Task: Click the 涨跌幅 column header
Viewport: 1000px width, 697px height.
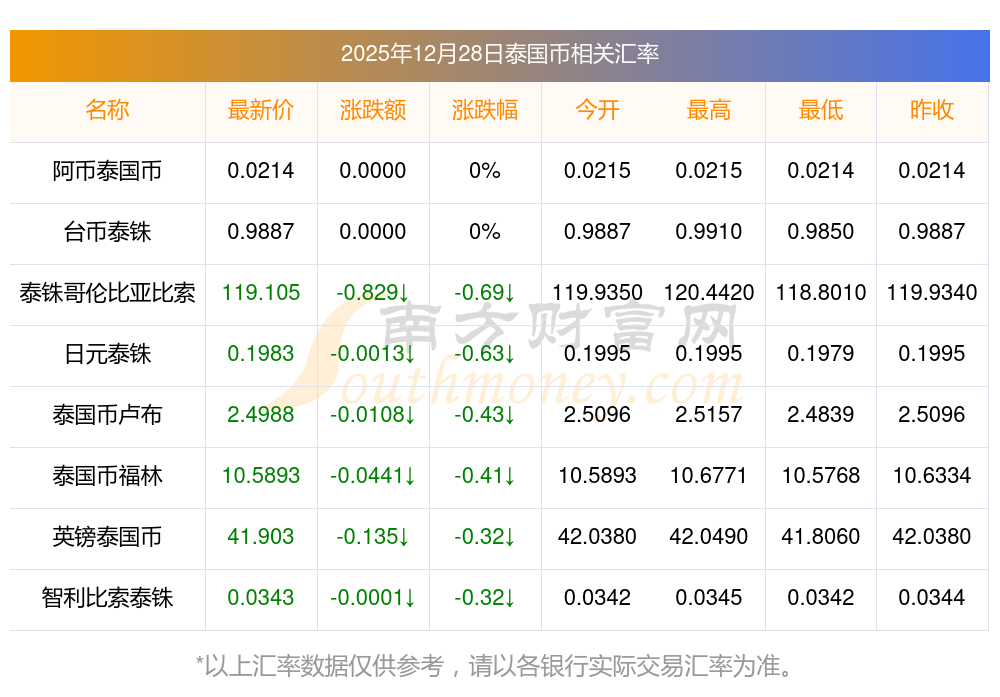Action: (x=485, y=110)
